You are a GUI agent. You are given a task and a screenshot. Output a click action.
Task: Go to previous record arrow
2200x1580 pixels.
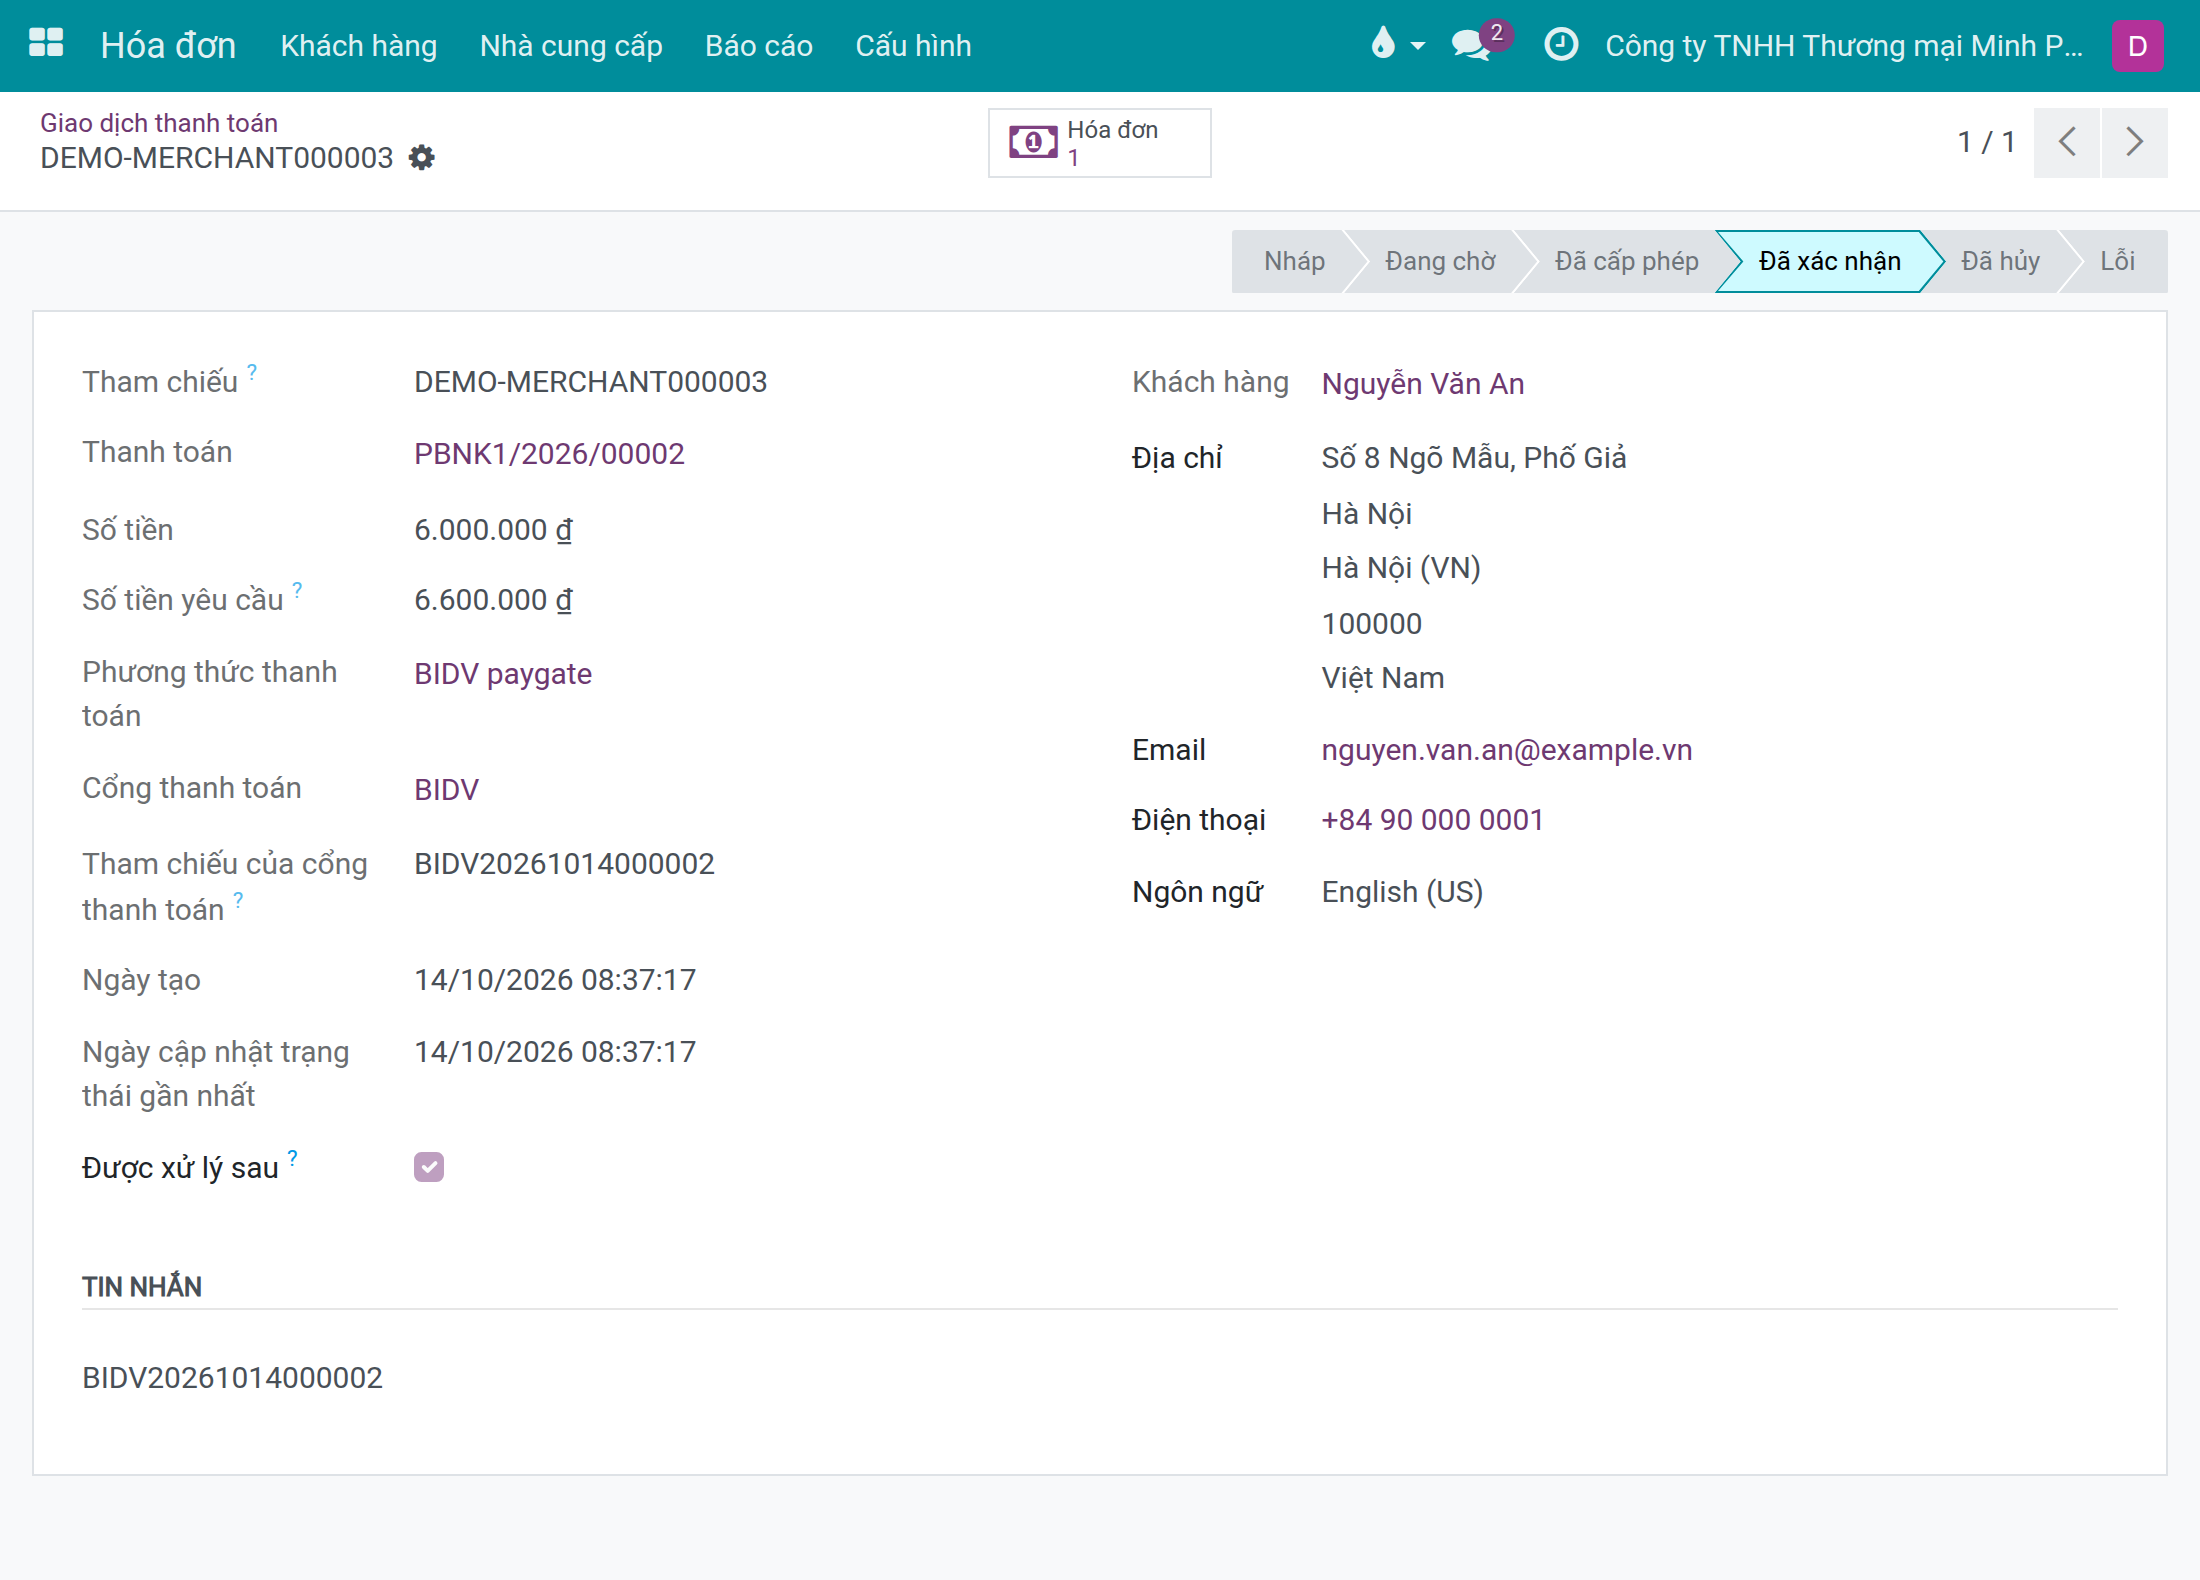pyautogui.click(x=2067, y=142)
